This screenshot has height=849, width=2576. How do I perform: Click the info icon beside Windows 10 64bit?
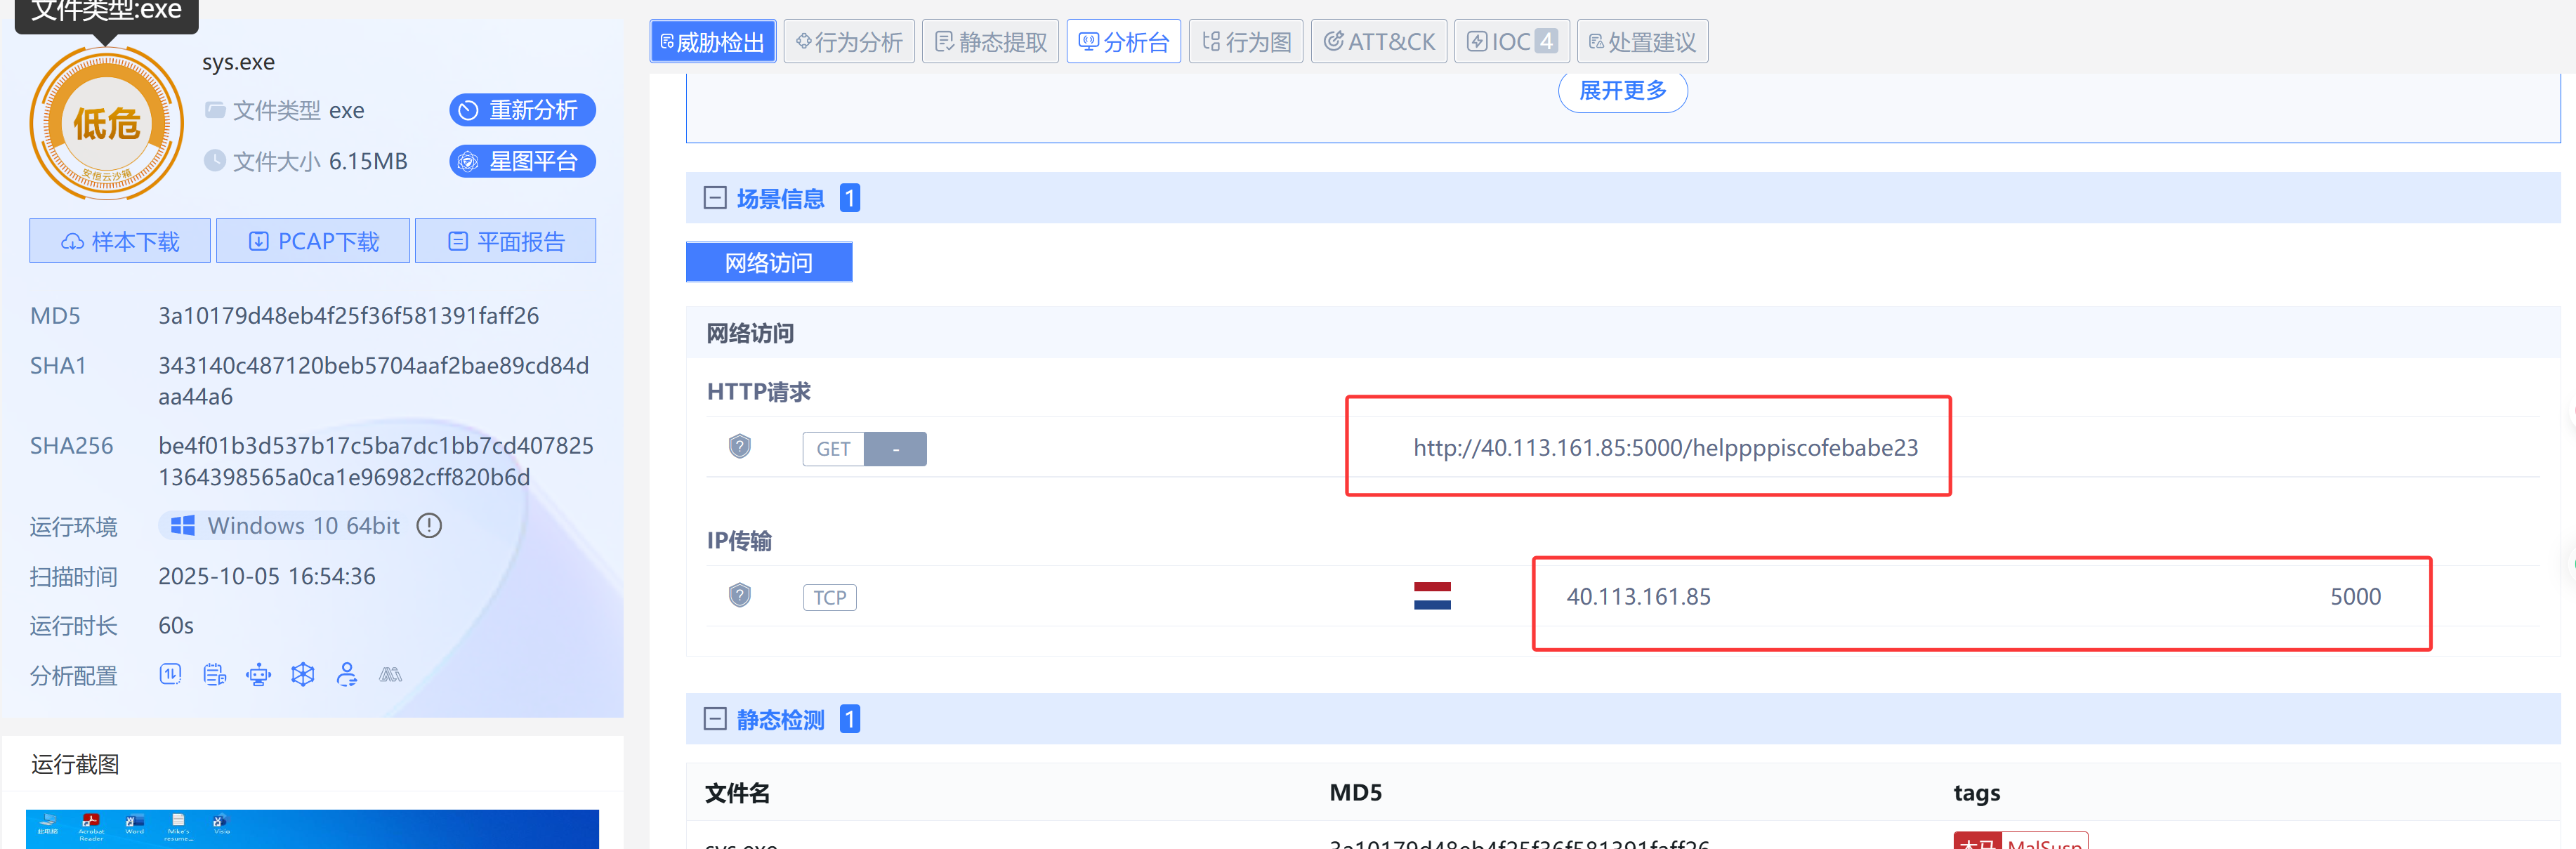pos(429,526)
